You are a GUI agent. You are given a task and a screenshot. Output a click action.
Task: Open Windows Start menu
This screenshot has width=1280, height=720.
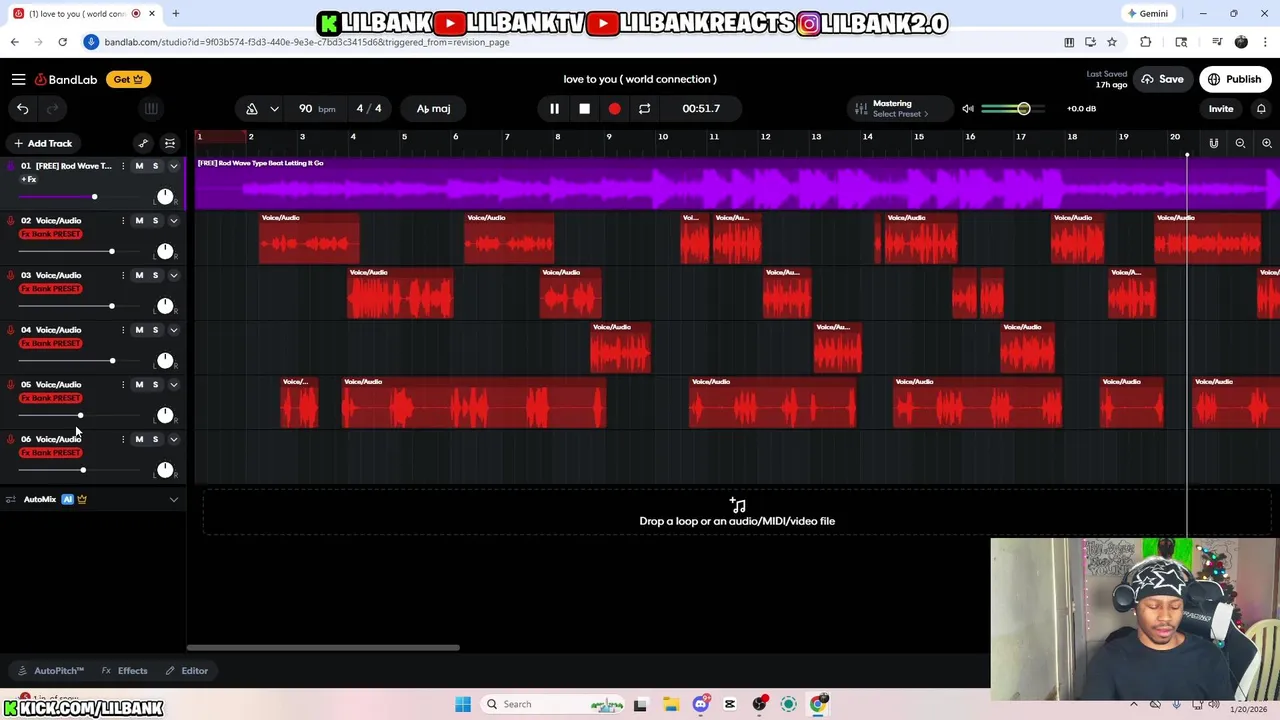coord(463,704)
